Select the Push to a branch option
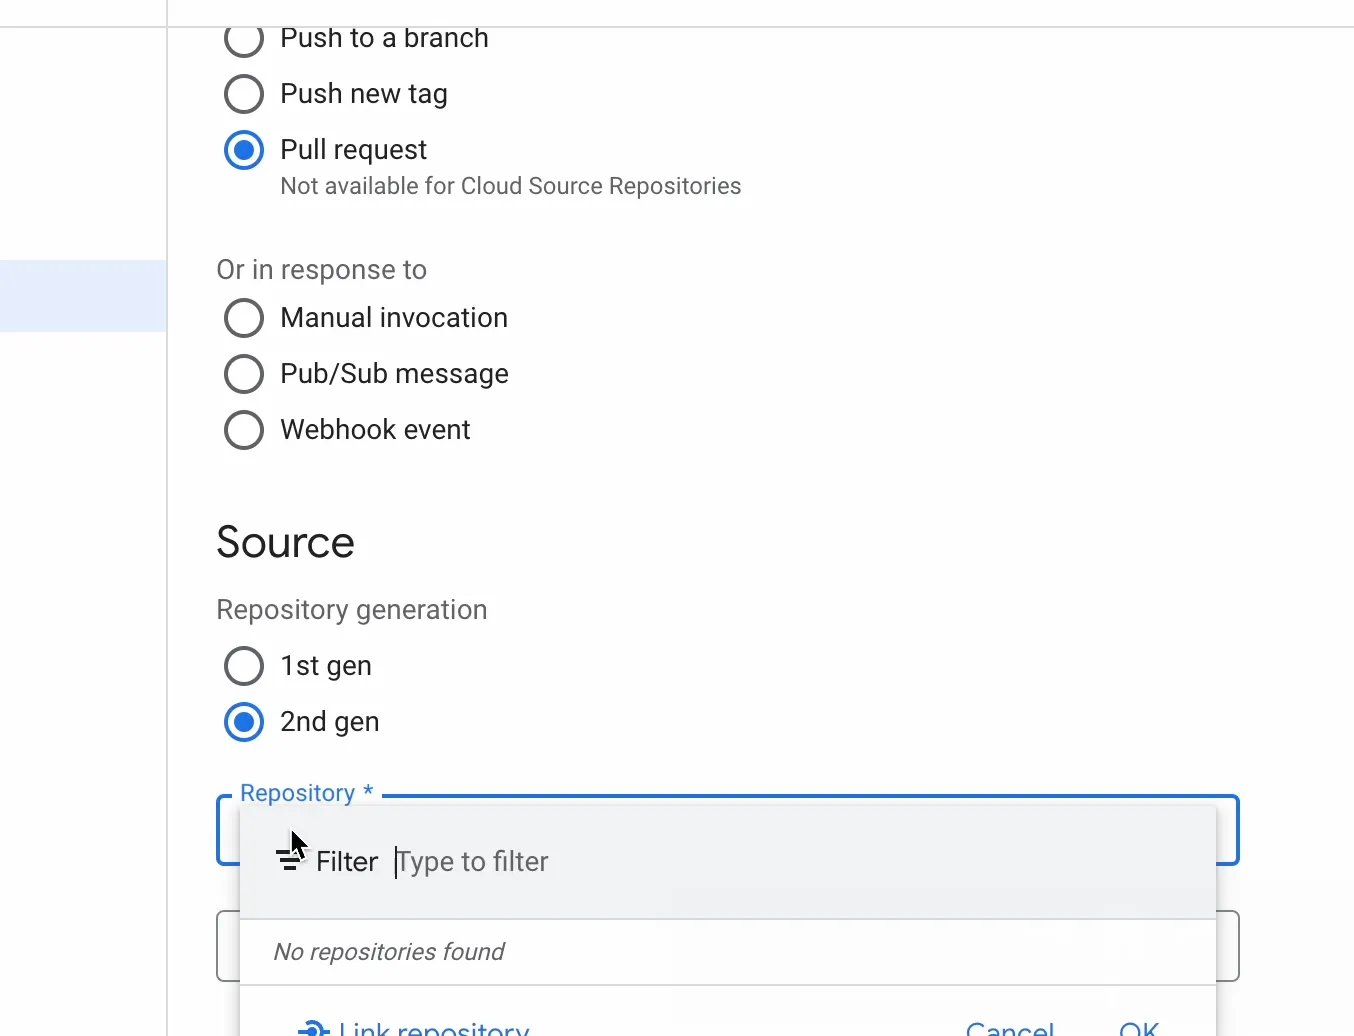 click(244, 40)
